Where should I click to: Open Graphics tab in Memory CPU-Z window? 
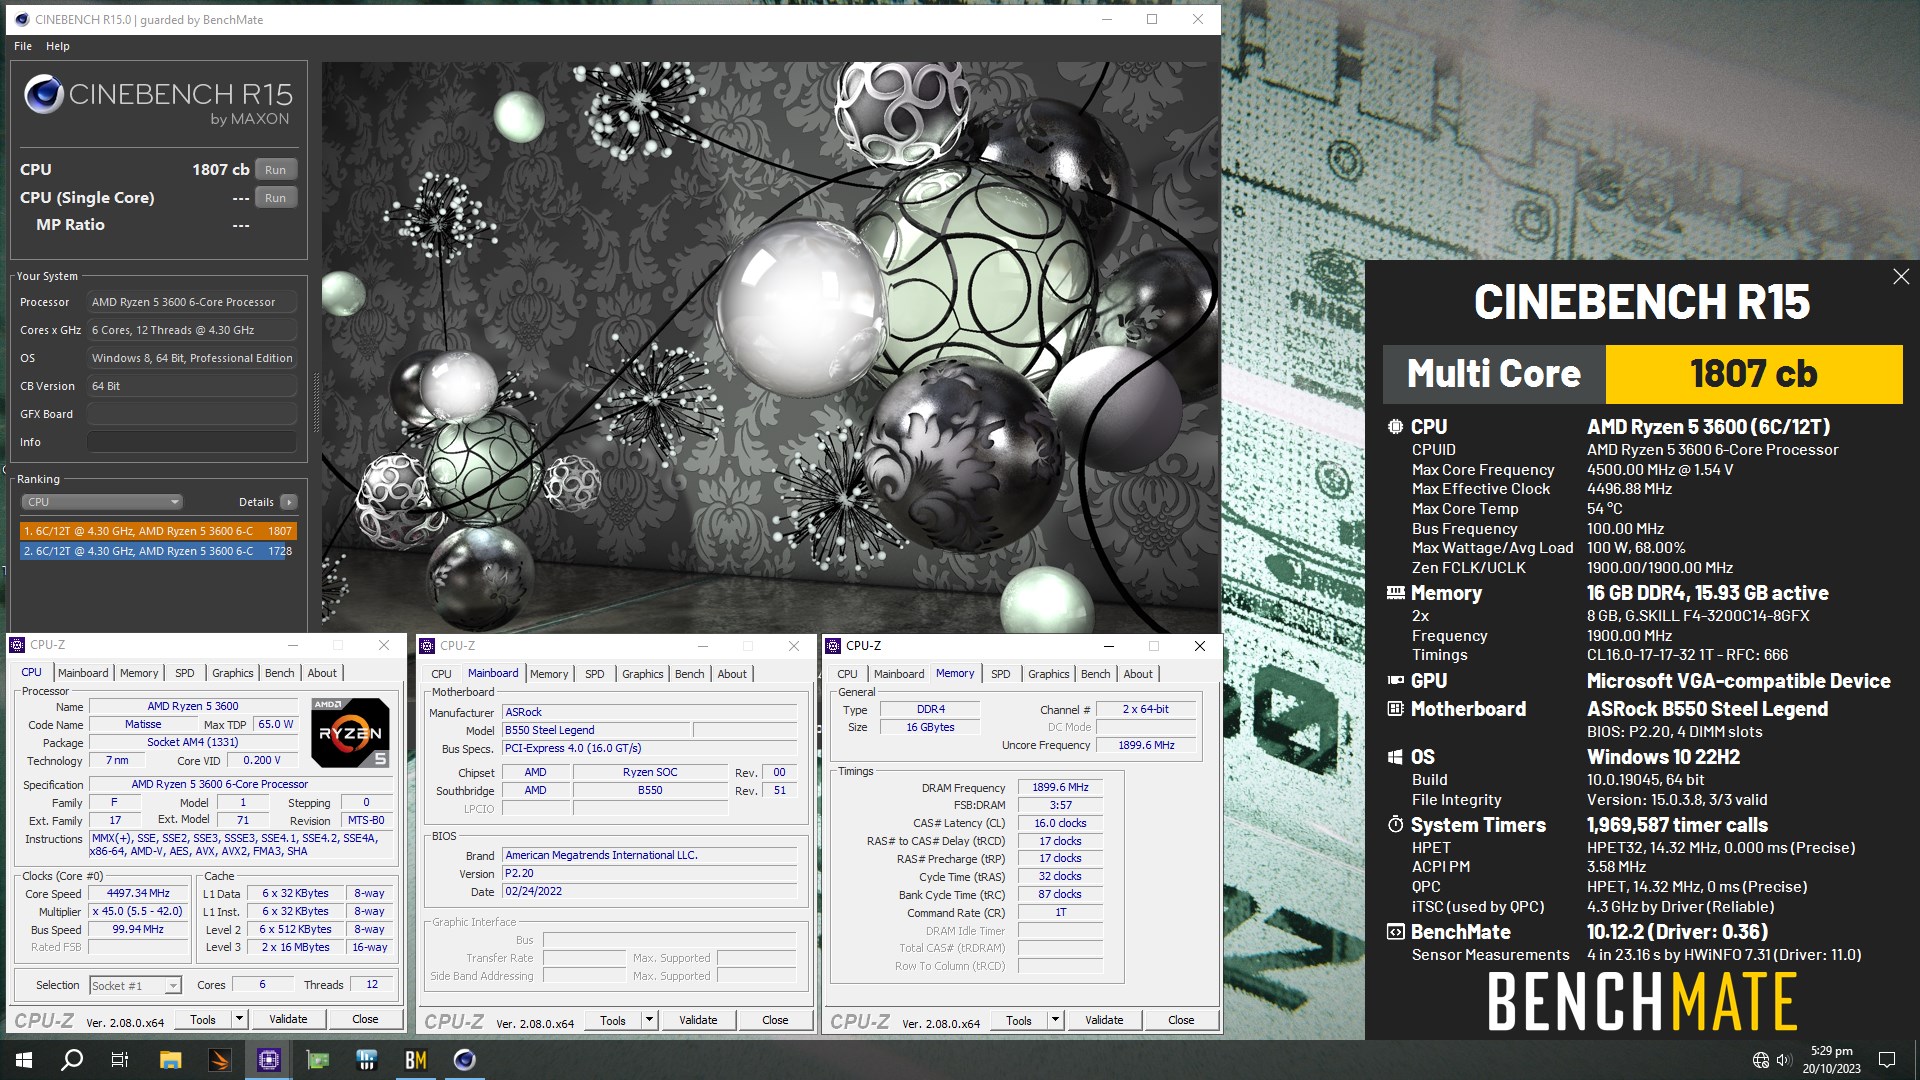pyautogui.click(x=1048, y=674)
